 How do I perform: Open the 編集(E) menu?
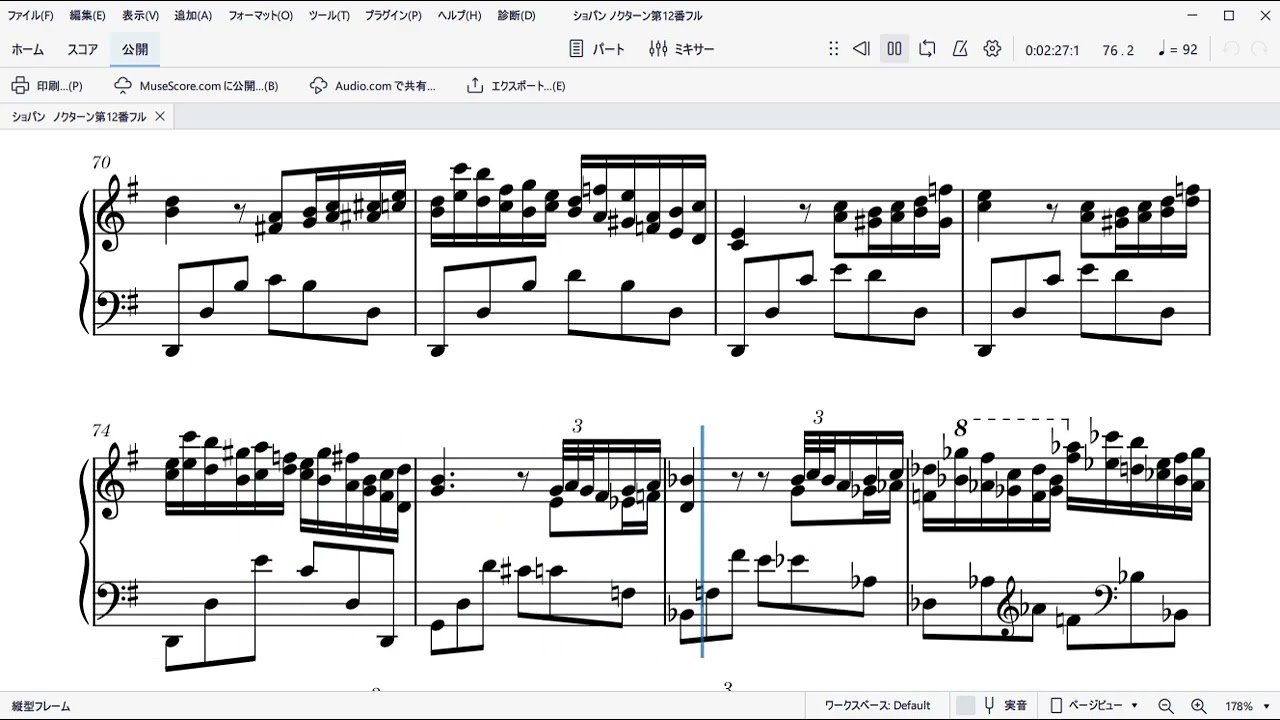[x=87, y=15]
